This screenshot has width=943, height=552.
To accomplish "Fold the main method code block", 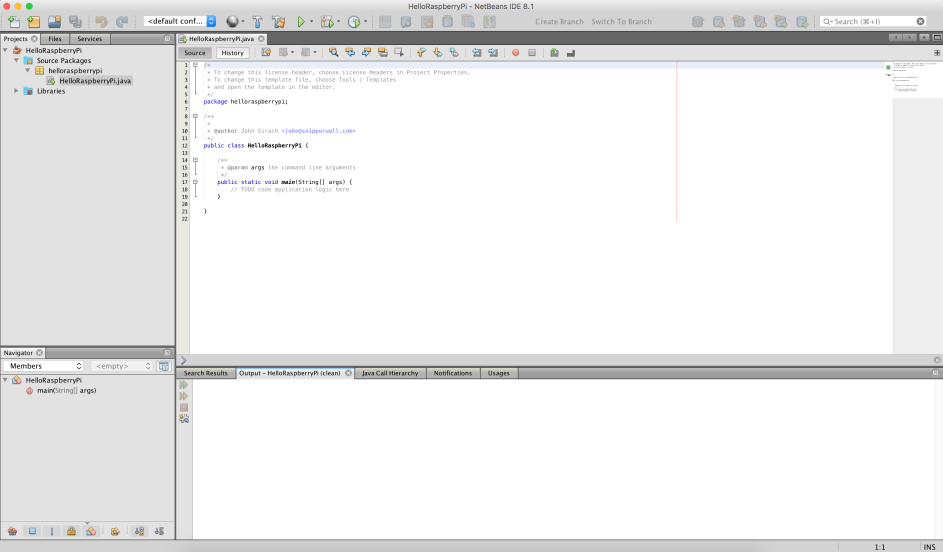I will (x=195, y=182).
